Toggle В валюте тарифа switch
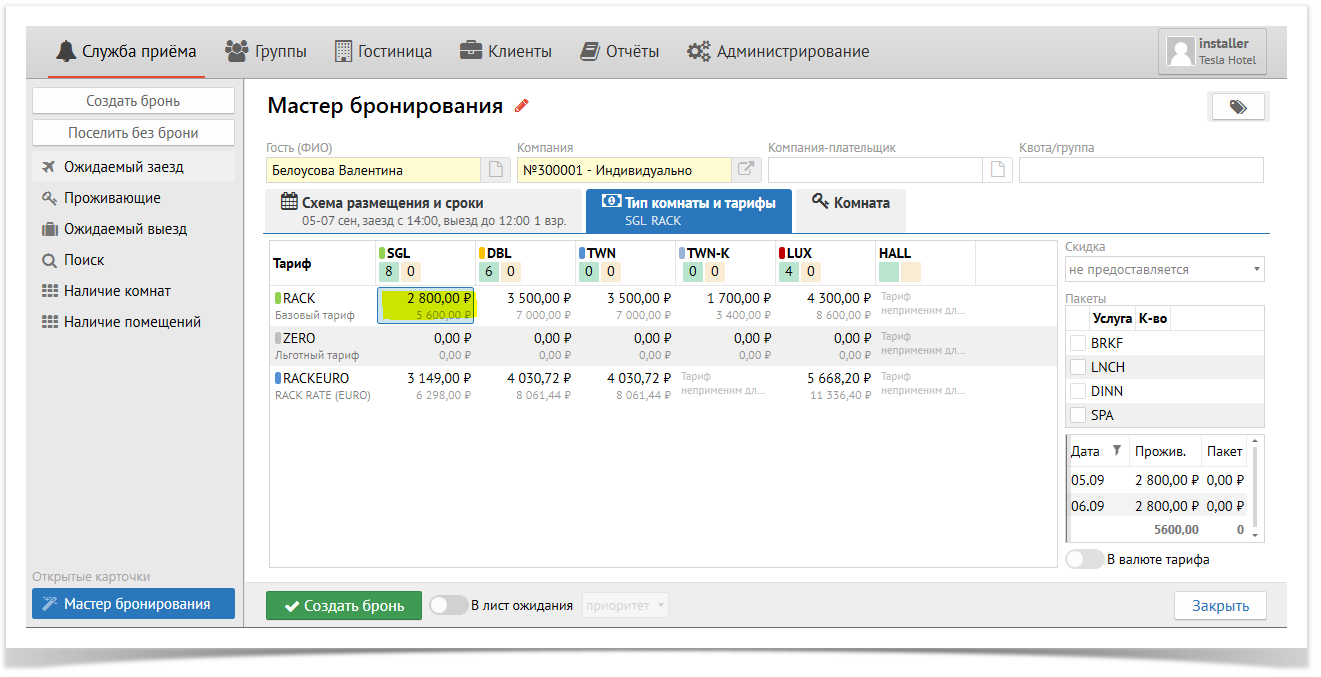Image resolution: width=1321 pixels, height=677 pixels. [x=1084, y=560]
